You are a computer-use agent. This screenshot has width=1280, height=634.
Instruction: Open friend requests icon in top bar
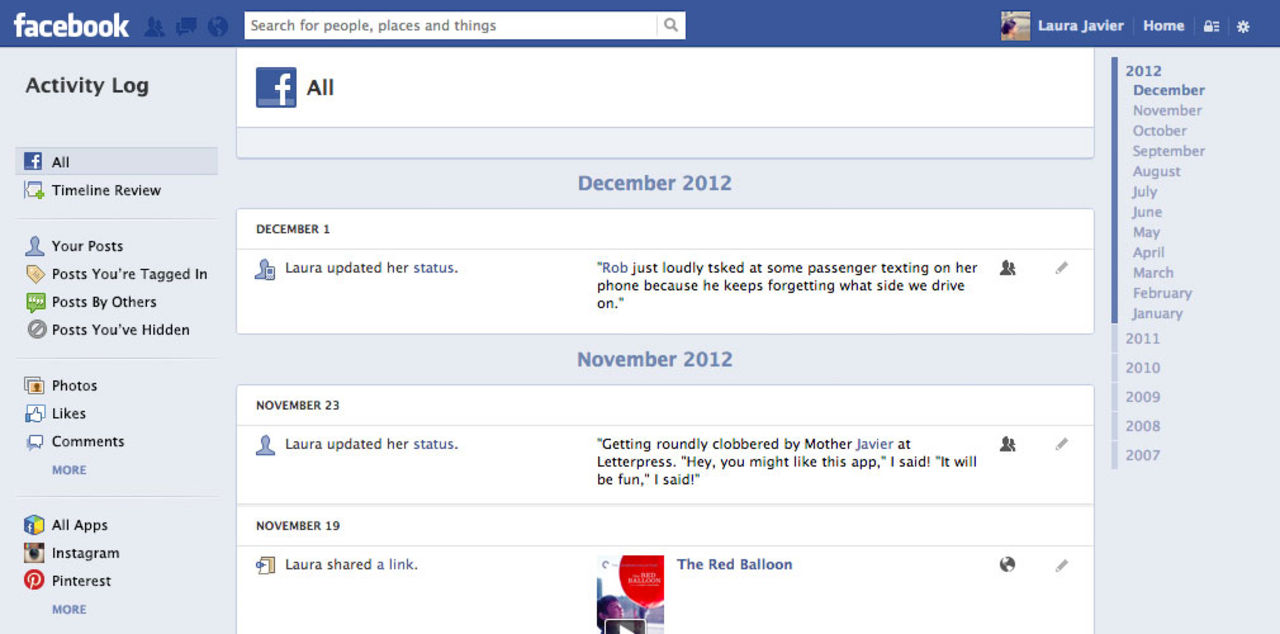[154, 26]
